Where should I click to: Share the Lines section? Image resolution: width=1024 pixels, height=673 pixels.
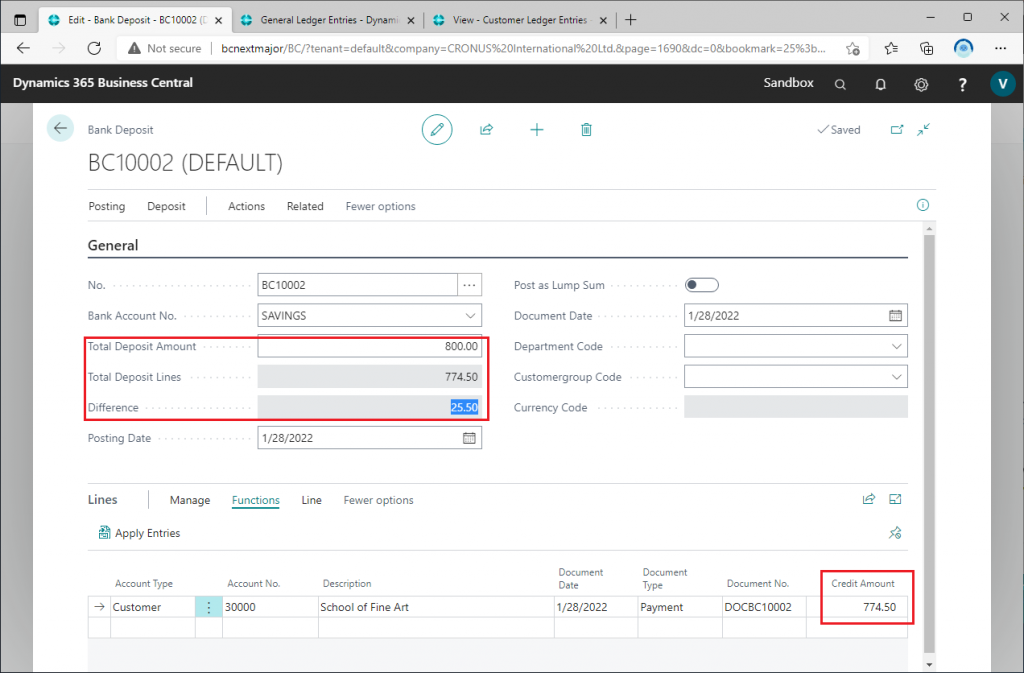point(869,499)
